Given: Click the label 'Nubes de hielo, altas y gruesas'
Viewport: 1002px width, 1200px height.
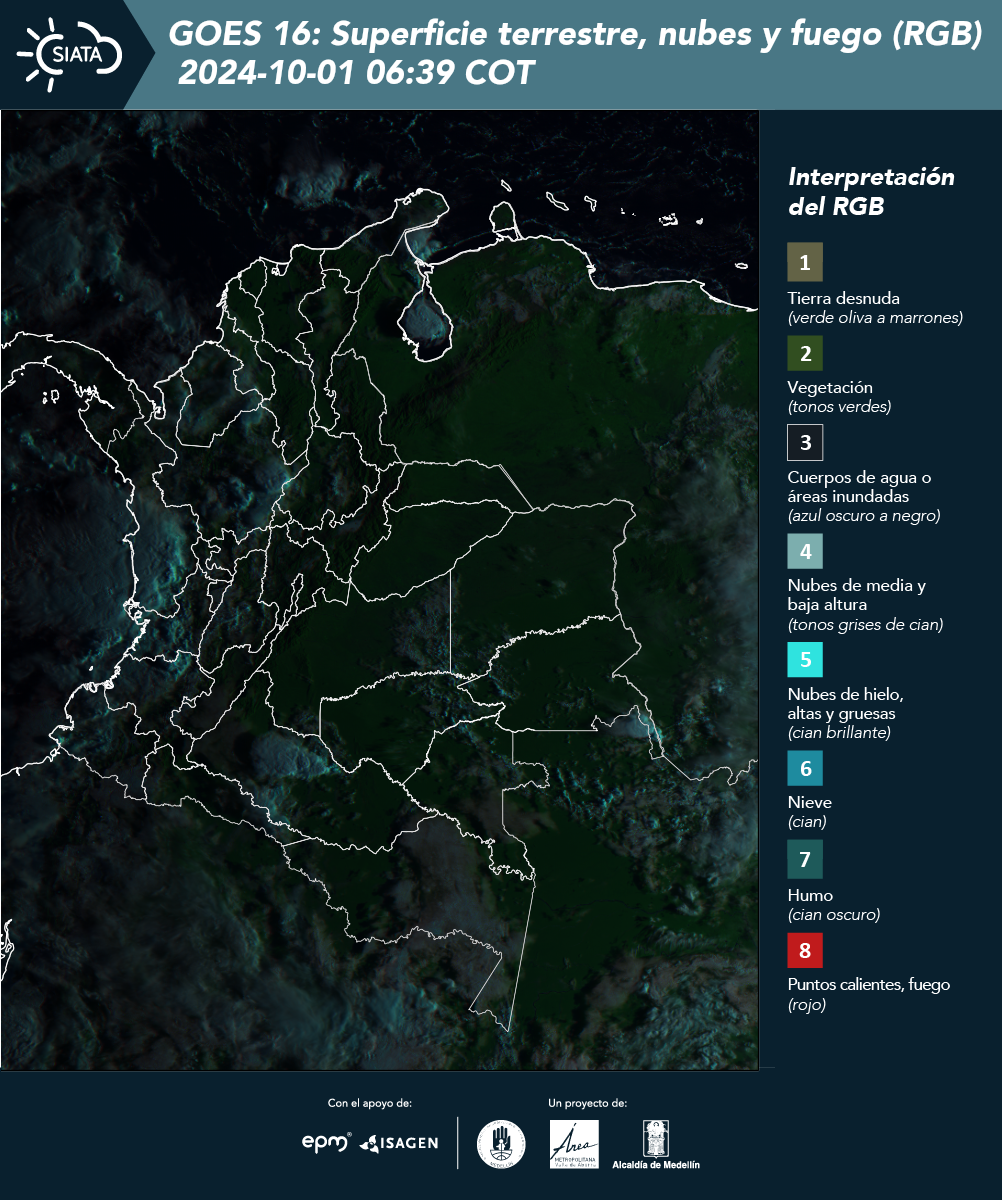Looking at the screenshot, I should pos(846,704).
